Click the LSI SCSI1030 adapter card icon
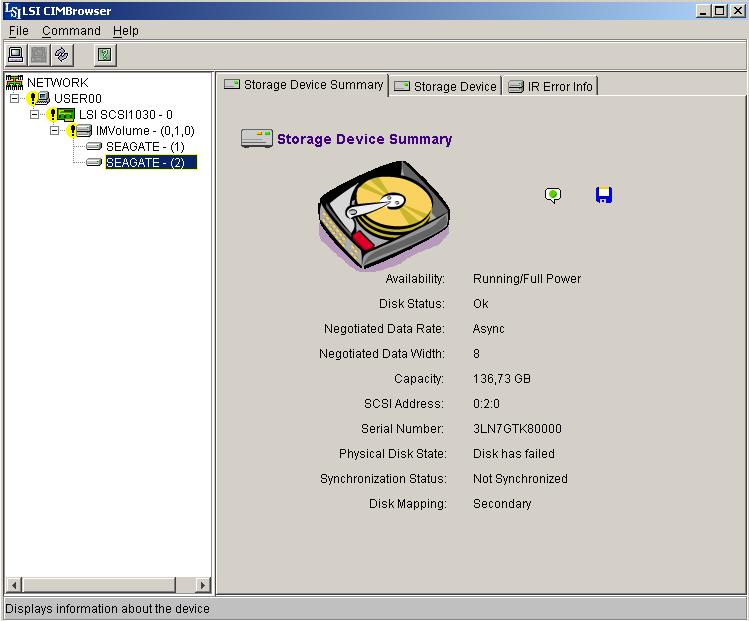Viewport: 749px width, 621px height. pyautogui.click(x=66, y=115)
